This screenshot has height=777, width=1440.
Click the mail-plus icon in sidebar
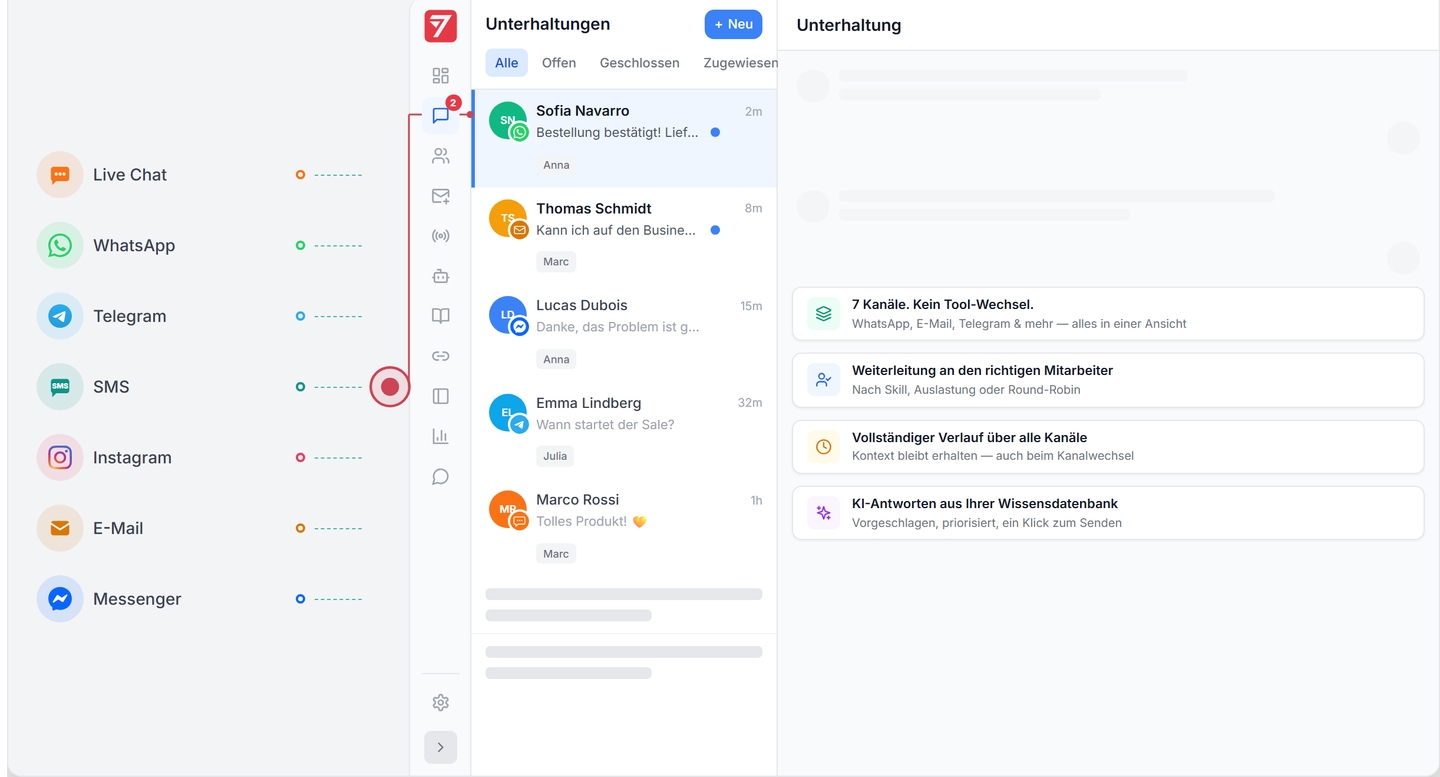click(x=440, y=196)
